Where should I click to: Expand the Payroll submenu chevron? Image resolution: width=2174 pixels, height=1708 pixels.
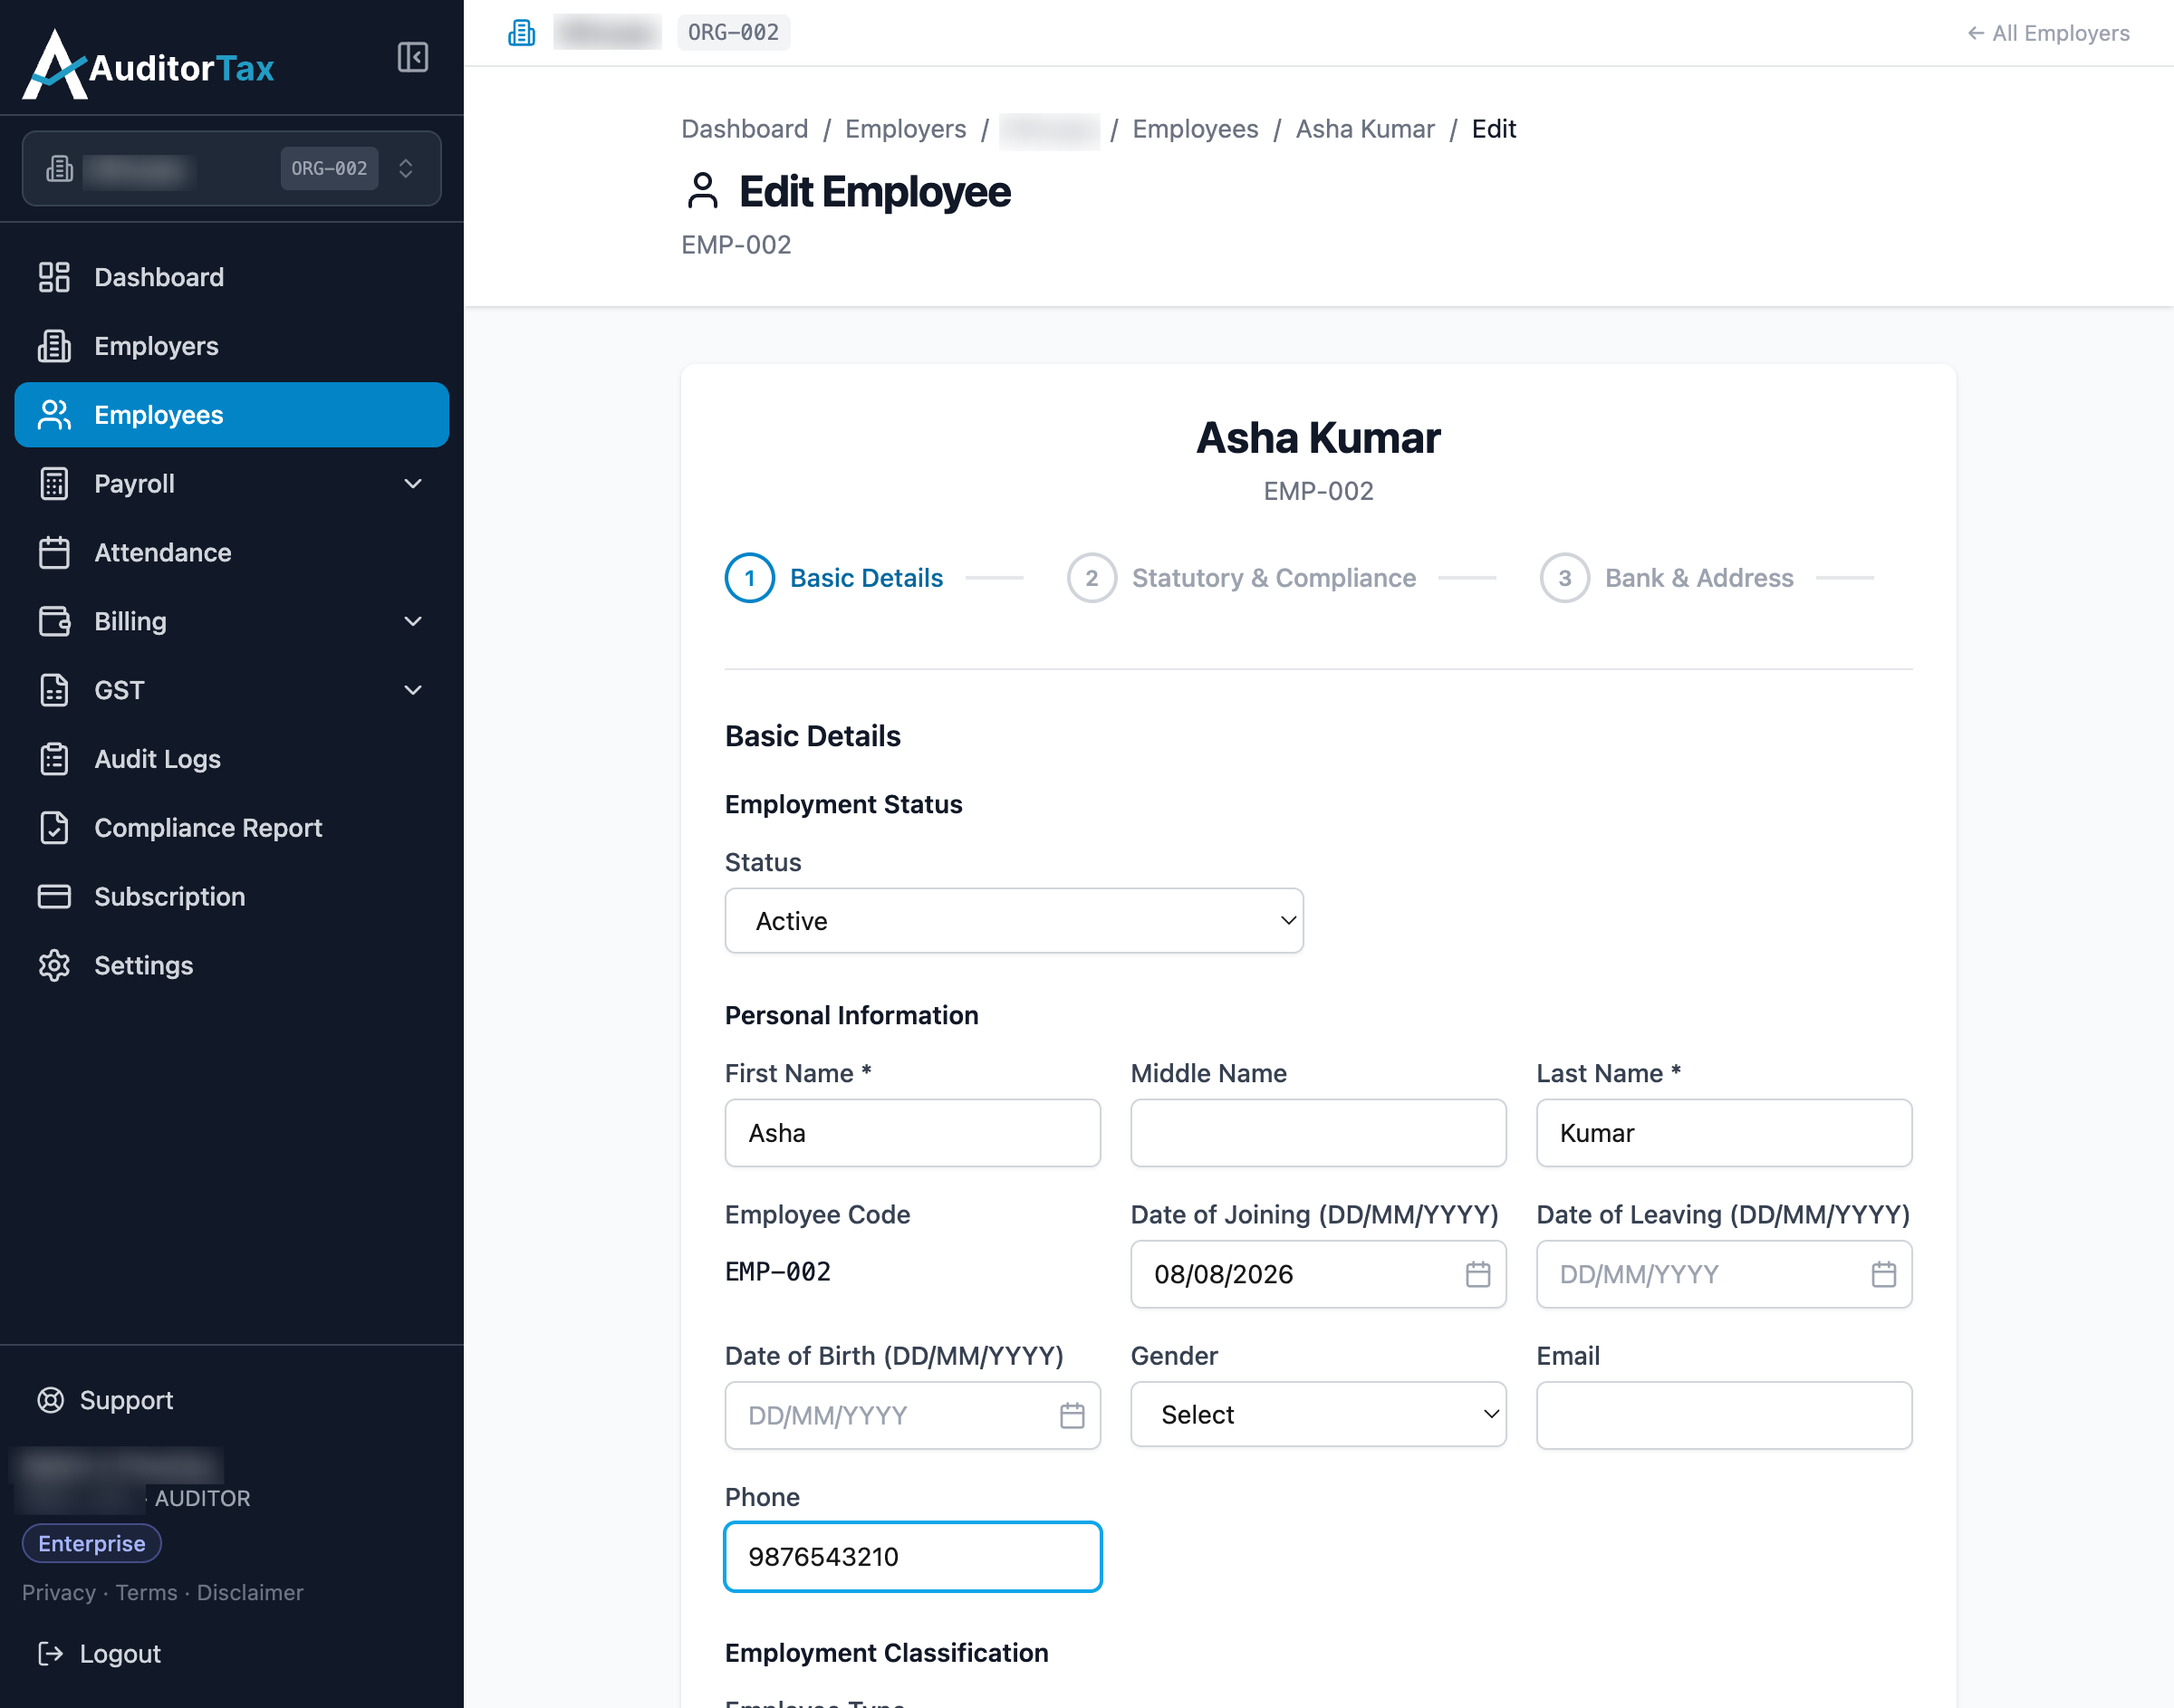pyautogui.click(x=412, y=484)
